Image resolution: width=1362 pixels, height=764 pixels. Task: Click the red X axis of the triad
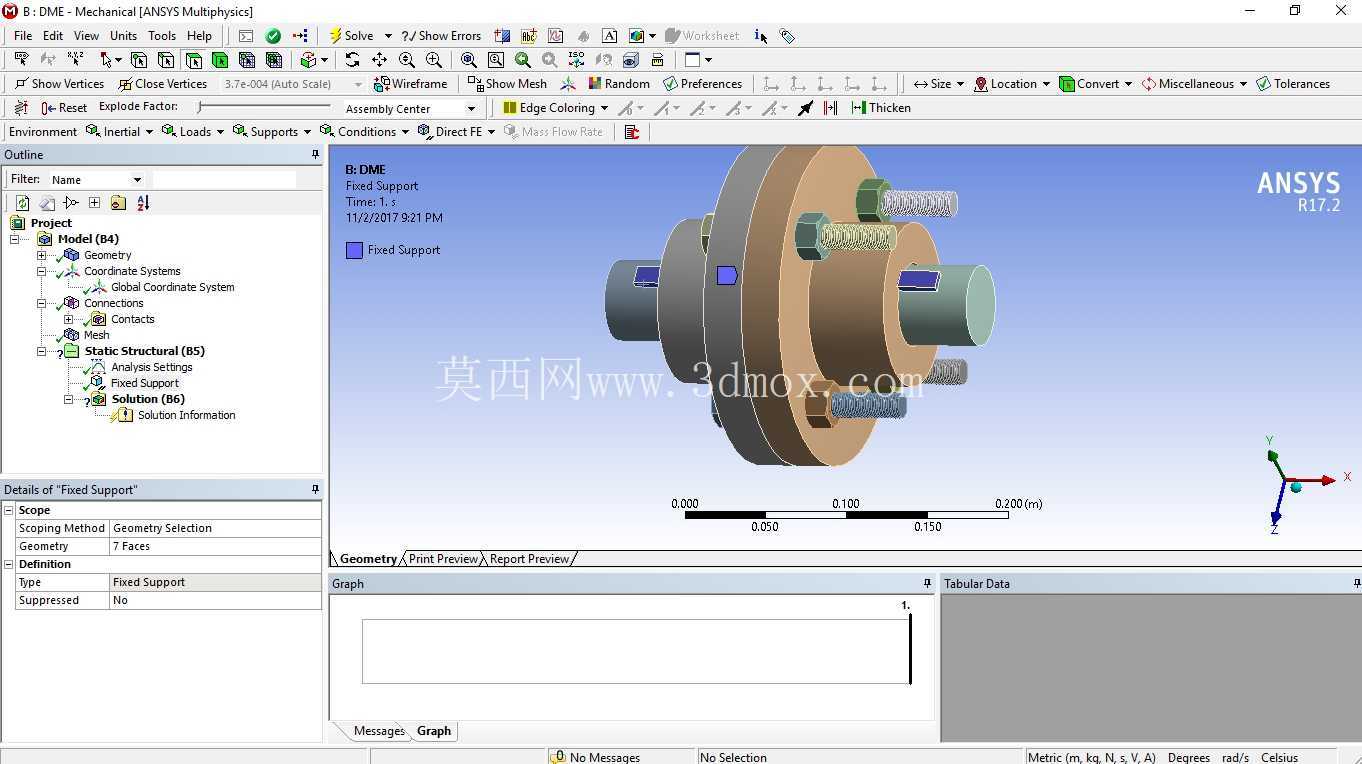click(1313, 481)
